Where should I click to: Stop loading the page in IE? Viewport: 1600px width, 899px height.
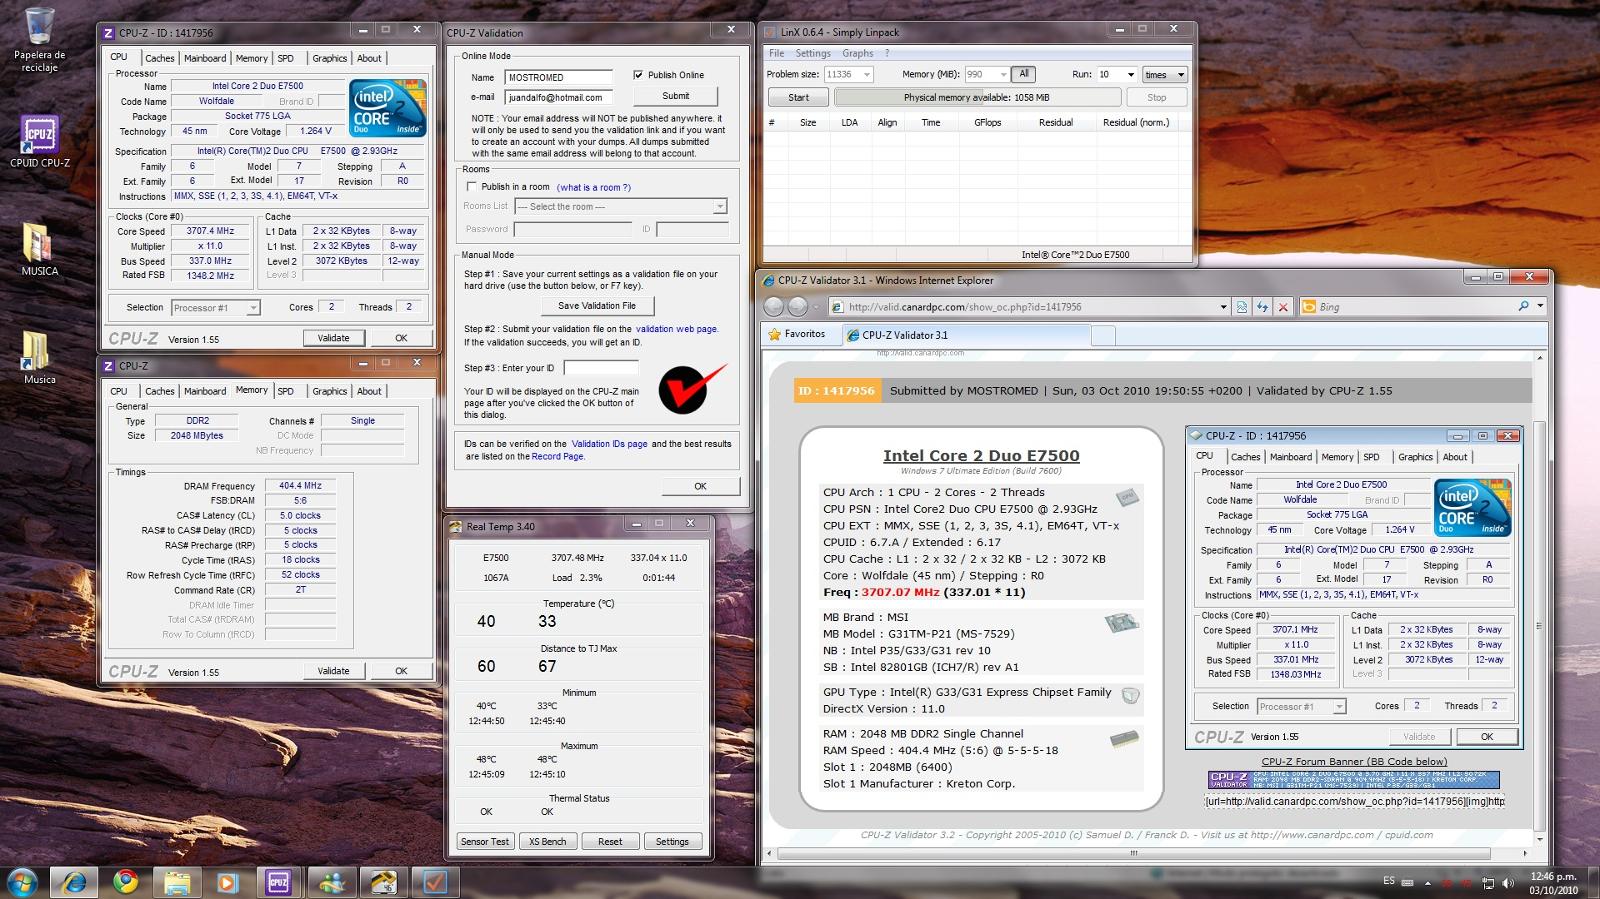click(x=1283, y=307)
